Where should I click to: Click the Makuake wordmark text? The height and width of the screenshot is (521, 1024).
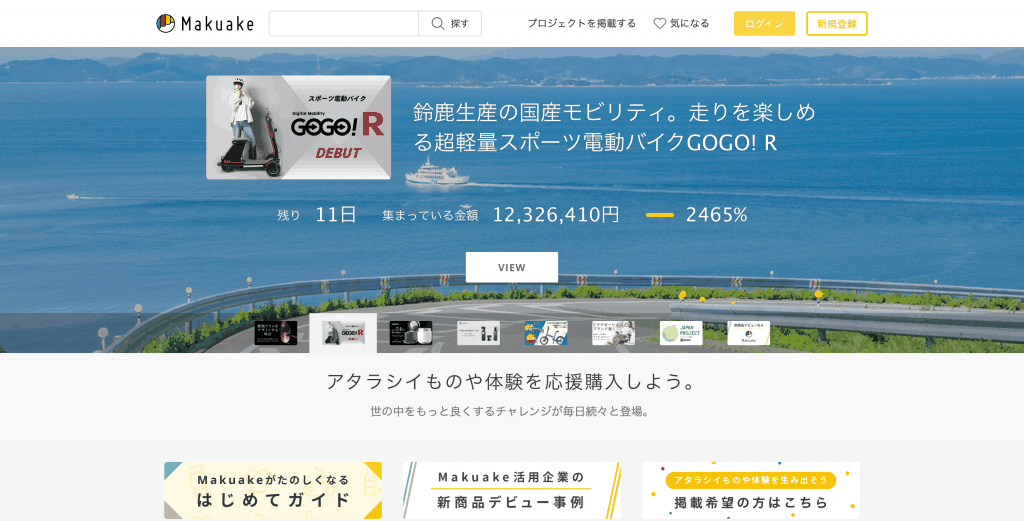click(x=217, y=24)
